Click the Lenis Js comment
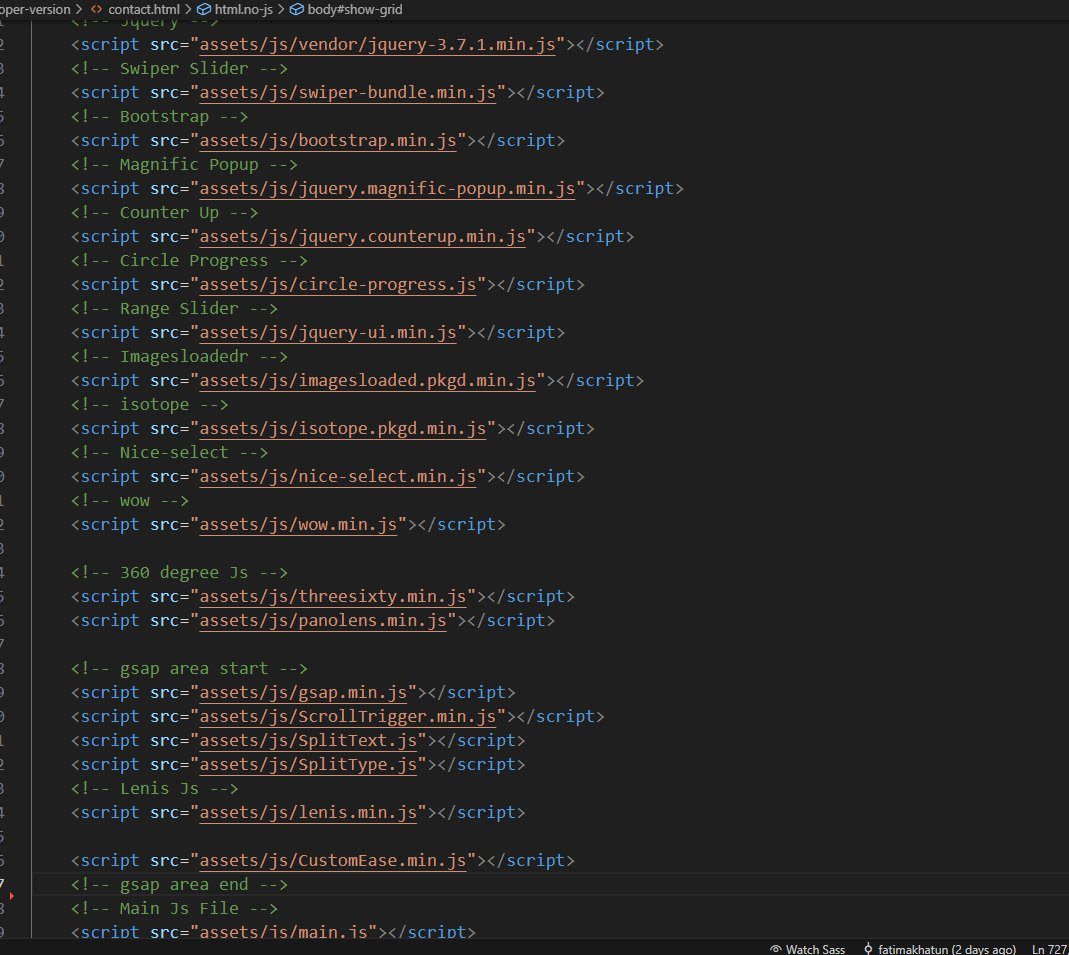1069x955 pixels. click(x=155, y=789)
